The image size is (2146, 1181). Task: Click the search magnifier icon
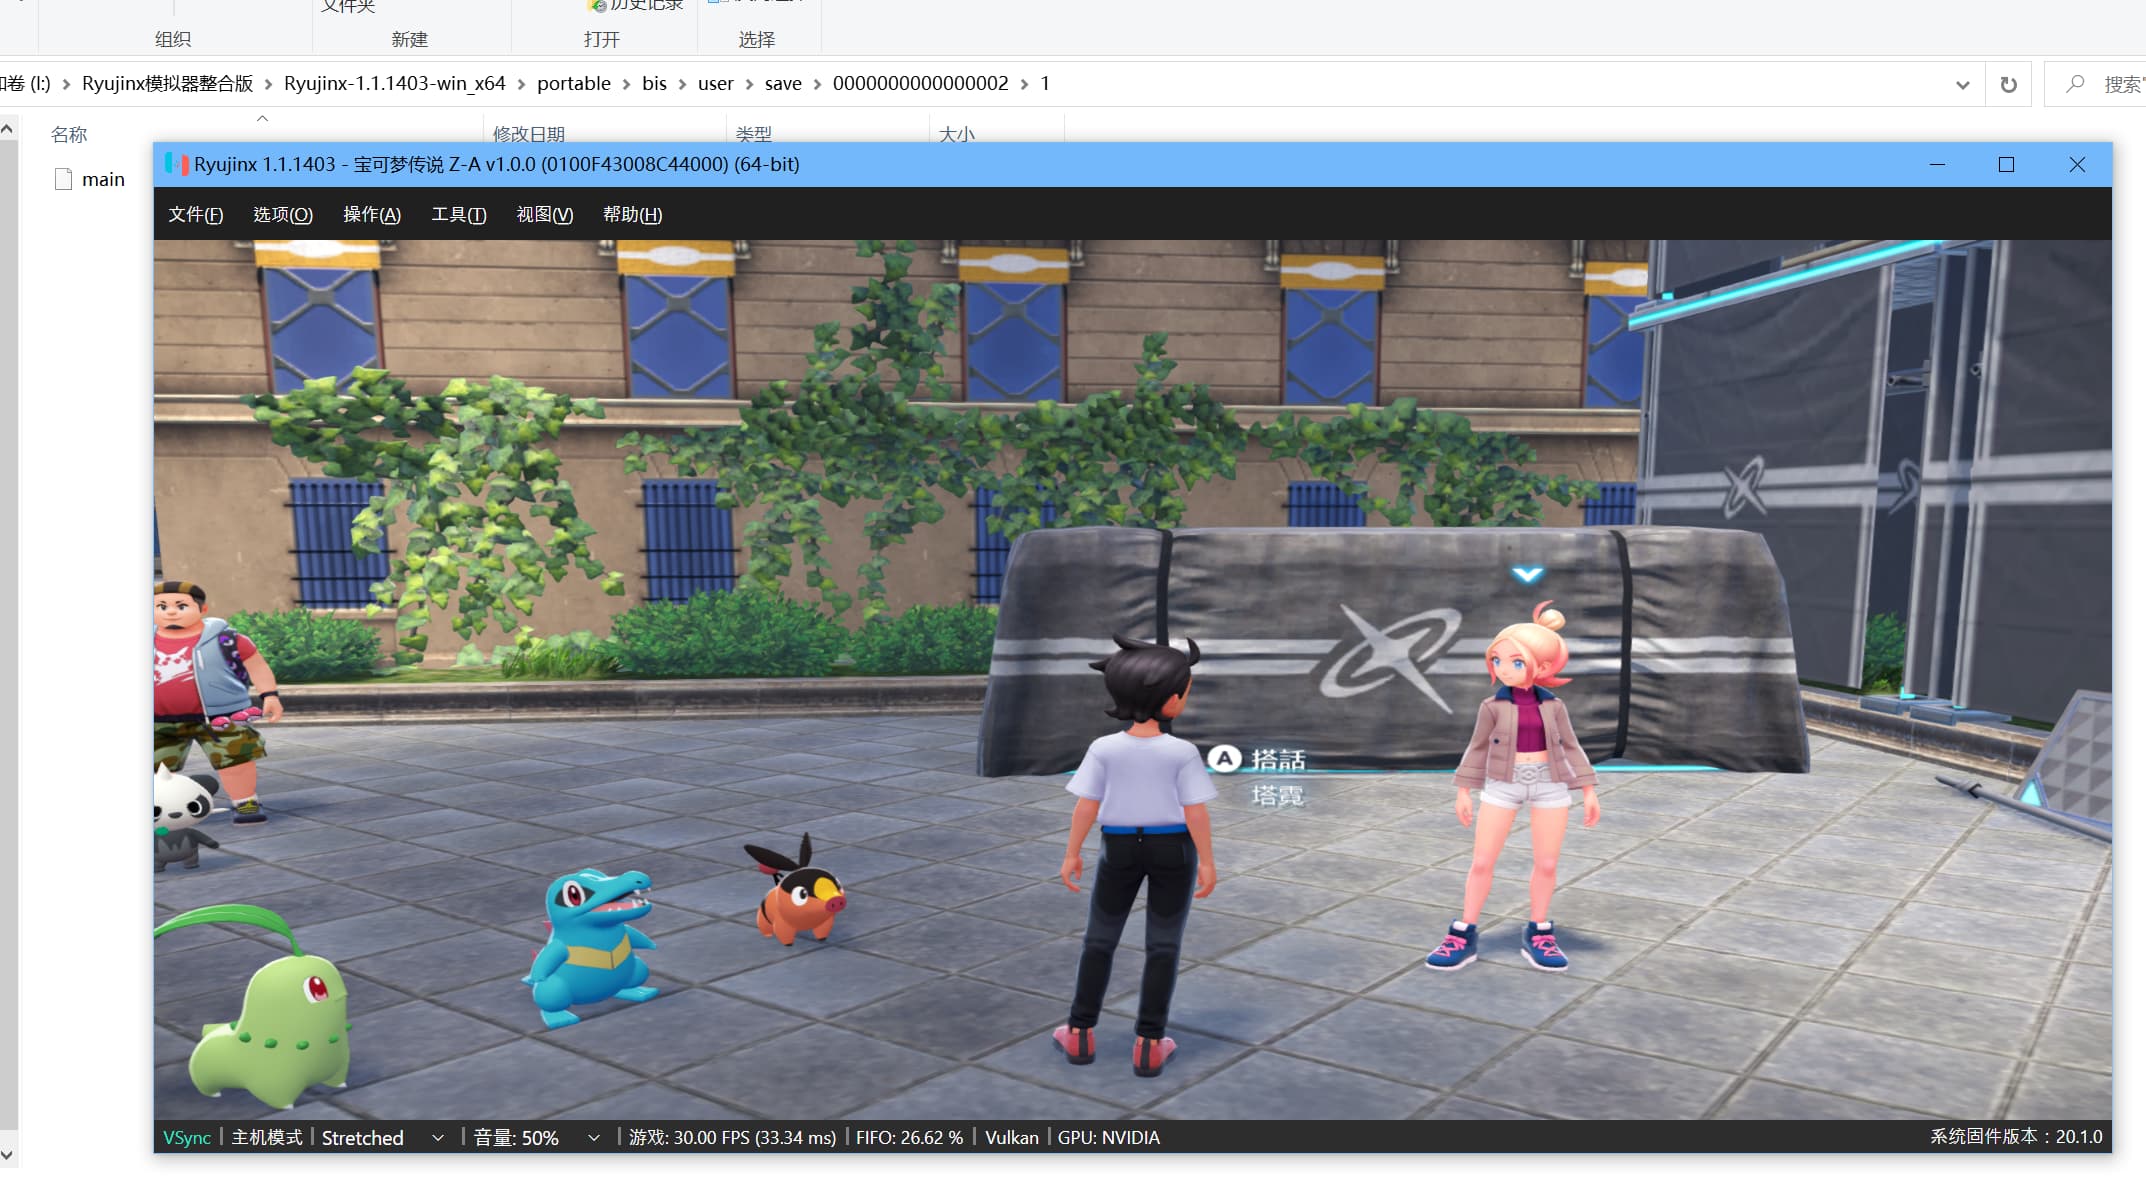click(2075, 84)
